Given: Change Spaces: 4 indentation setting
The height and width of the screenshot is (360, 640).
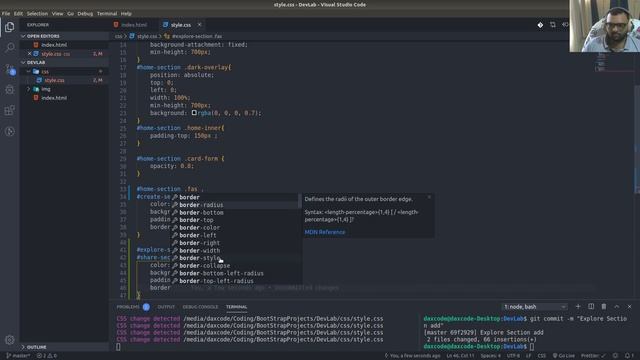Looking at the screenshot, I should (x=491, y=356).
